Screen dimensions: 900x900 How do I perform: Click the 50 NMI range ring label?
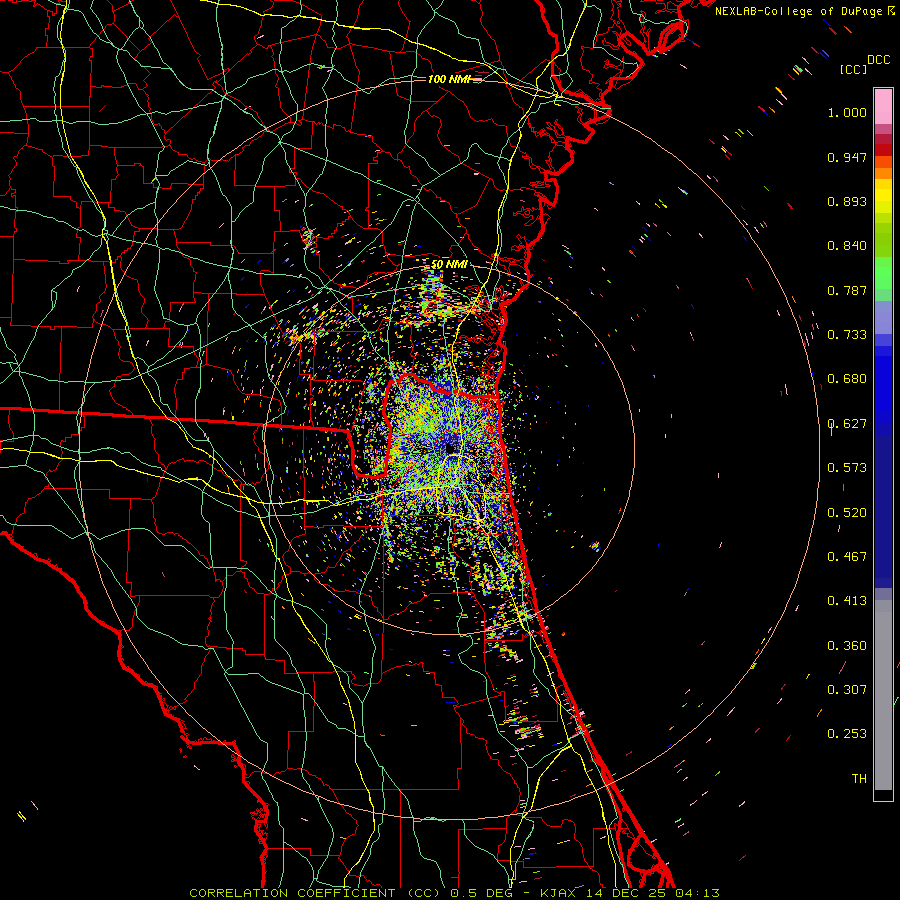449,265
